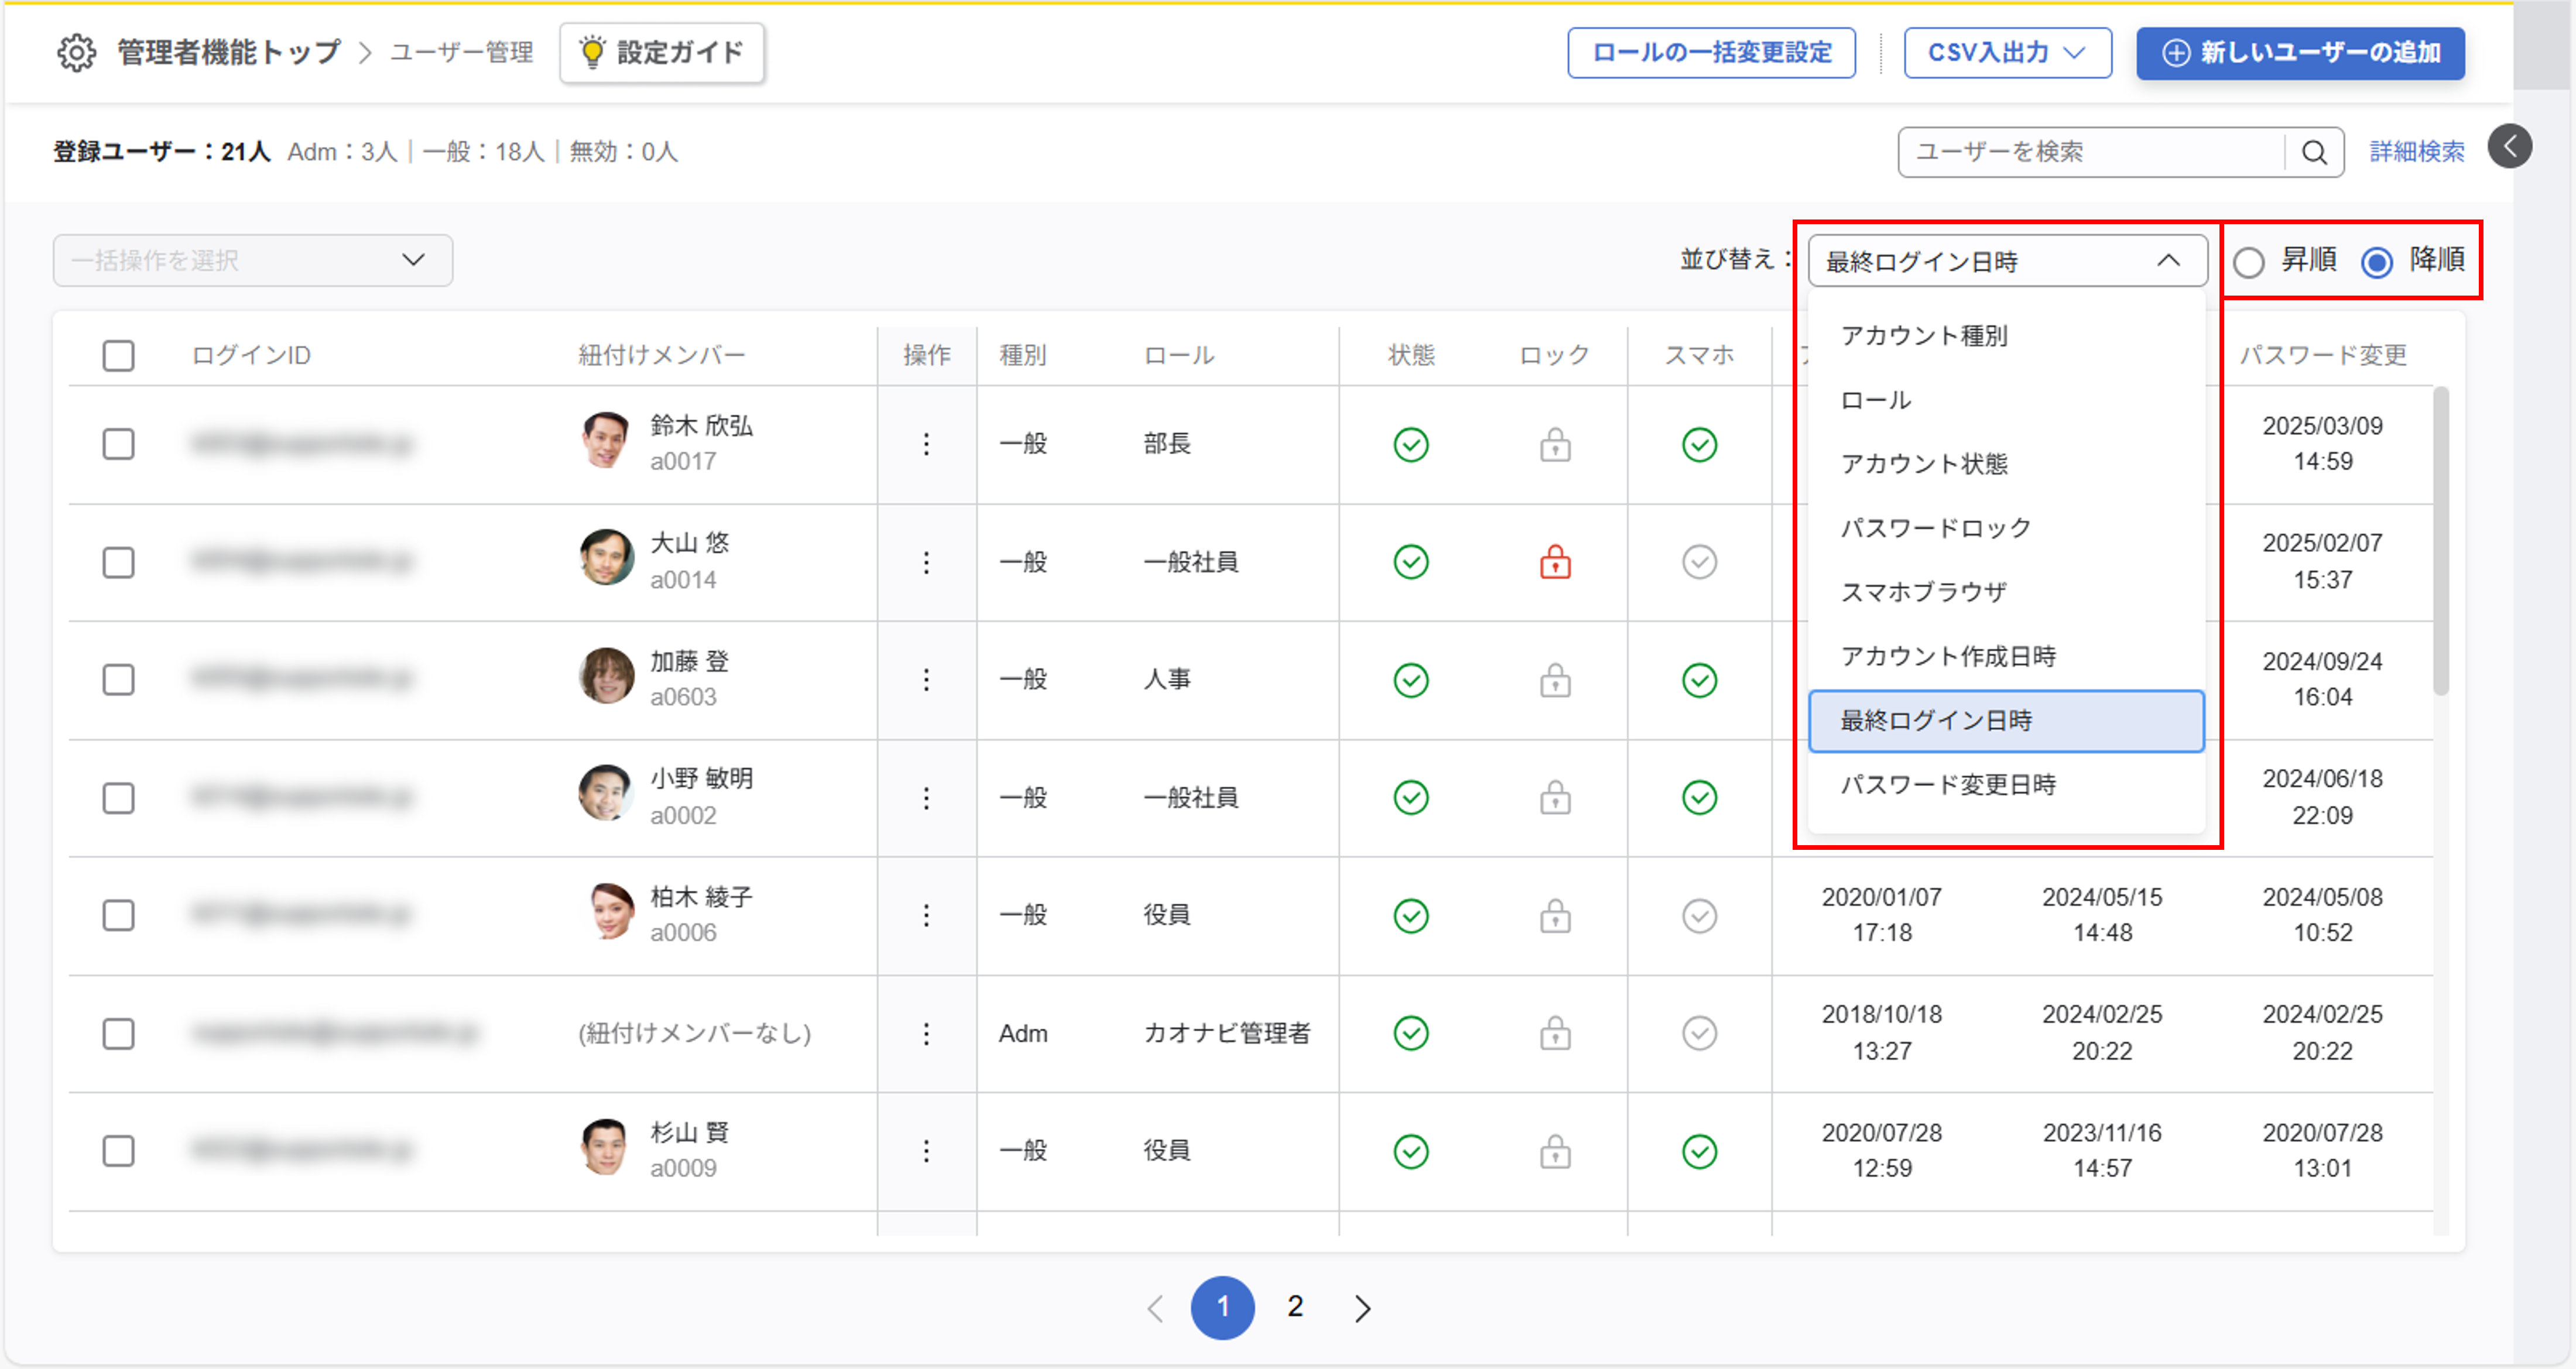The height and width of the screenshot is (1369, 2576).
Task: Click the table vertical scrollbar
Action: 2440,540
